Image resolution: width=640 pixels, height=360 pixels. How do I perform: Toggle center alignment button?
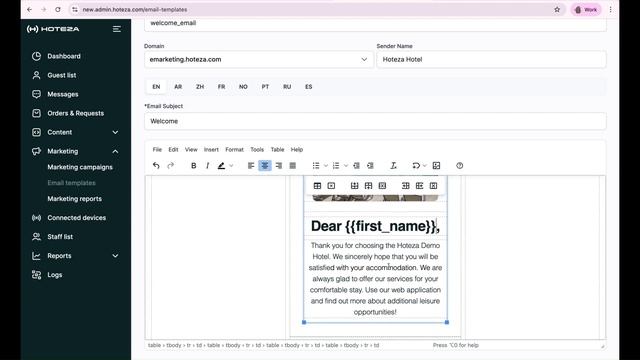click(x=265, y=166)
